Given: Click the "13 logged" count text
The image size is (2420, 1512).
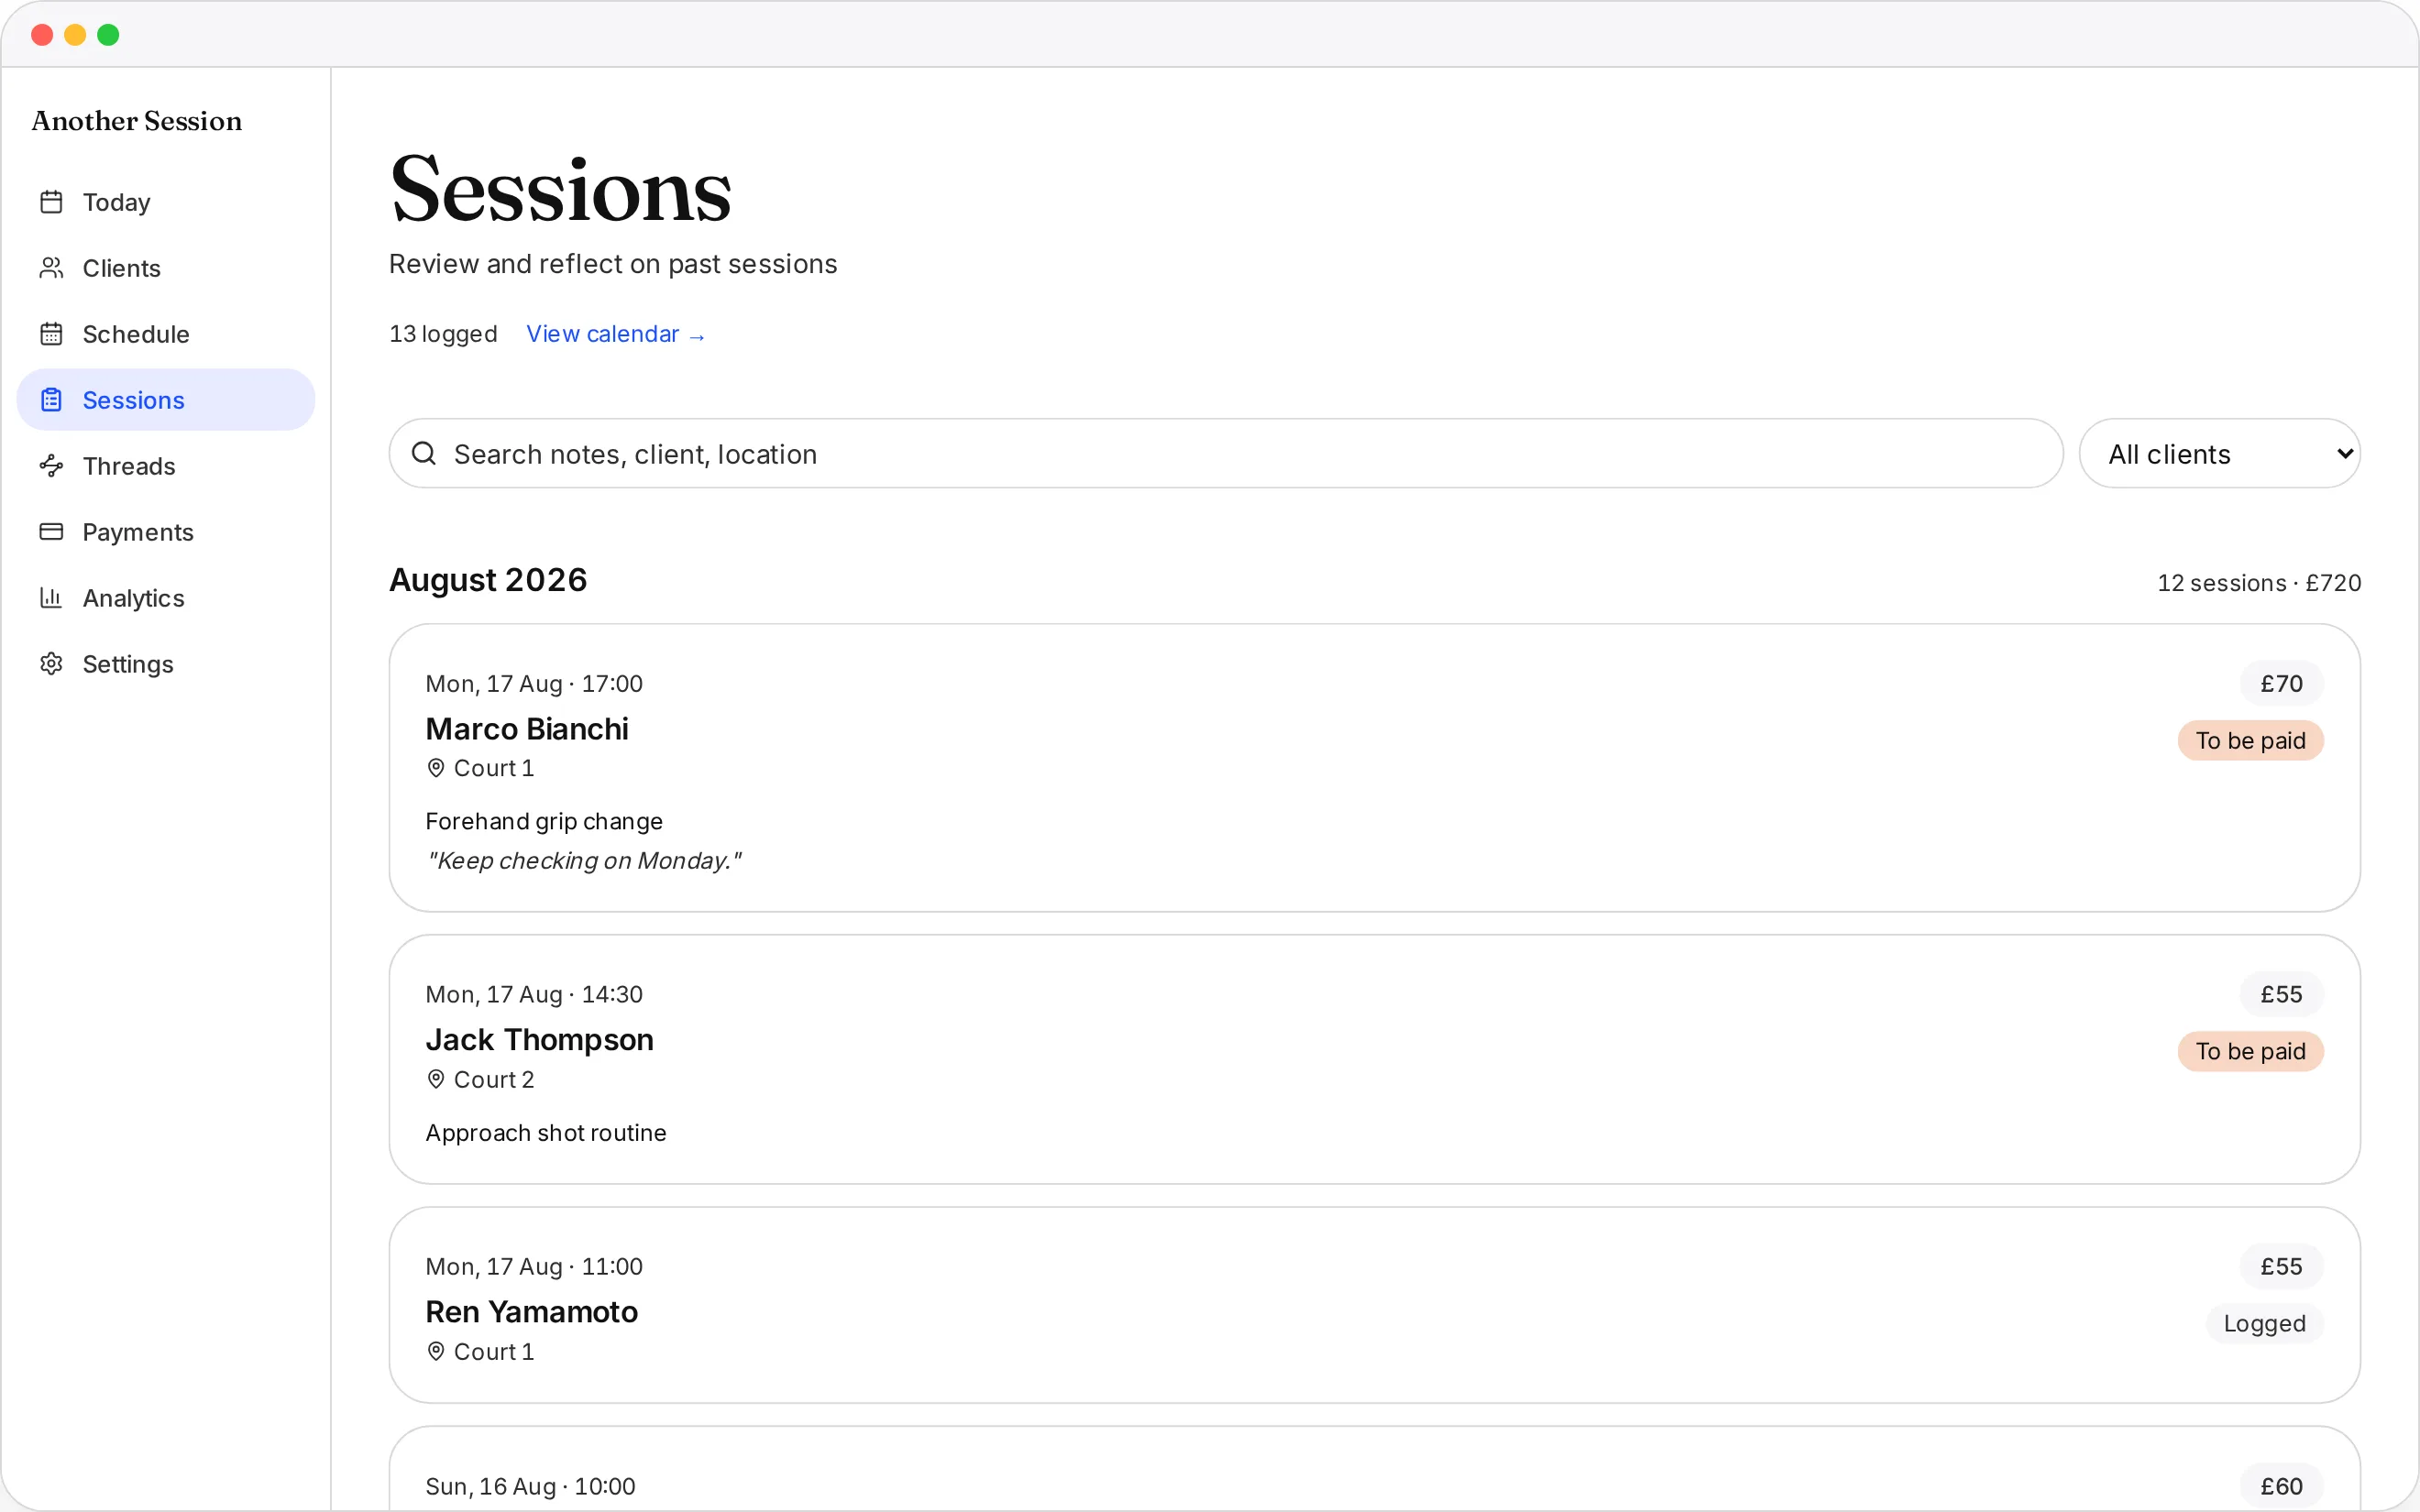Looking at the screenshot, I should pyautogui.click(x=443, y=334).
